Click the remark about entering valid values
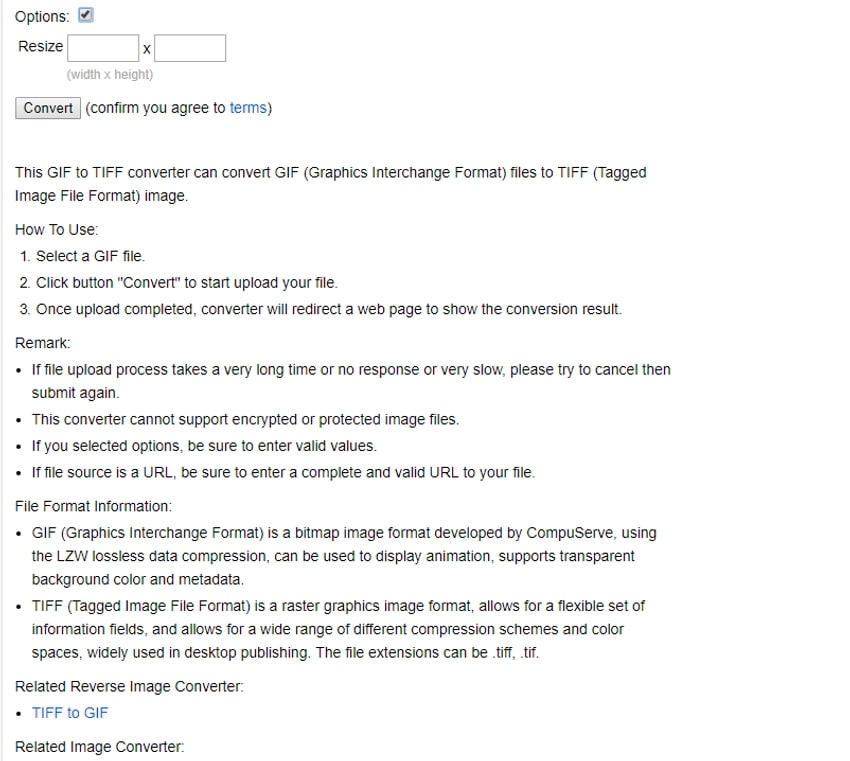Image resolution: width=850 pixels, height=761 pixels. coord(204,446)
